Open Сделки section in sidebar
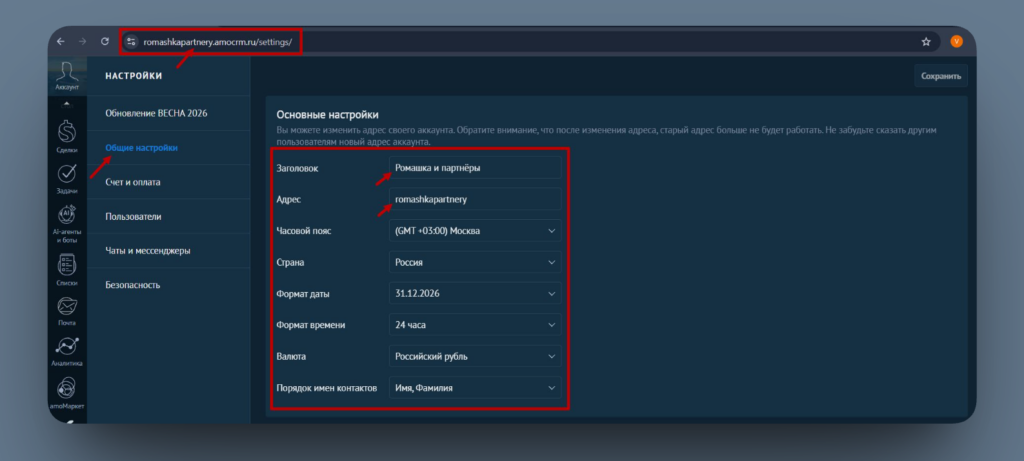Image resolution: width=1024 pixels, height=461 pixels. pos(67,136)
